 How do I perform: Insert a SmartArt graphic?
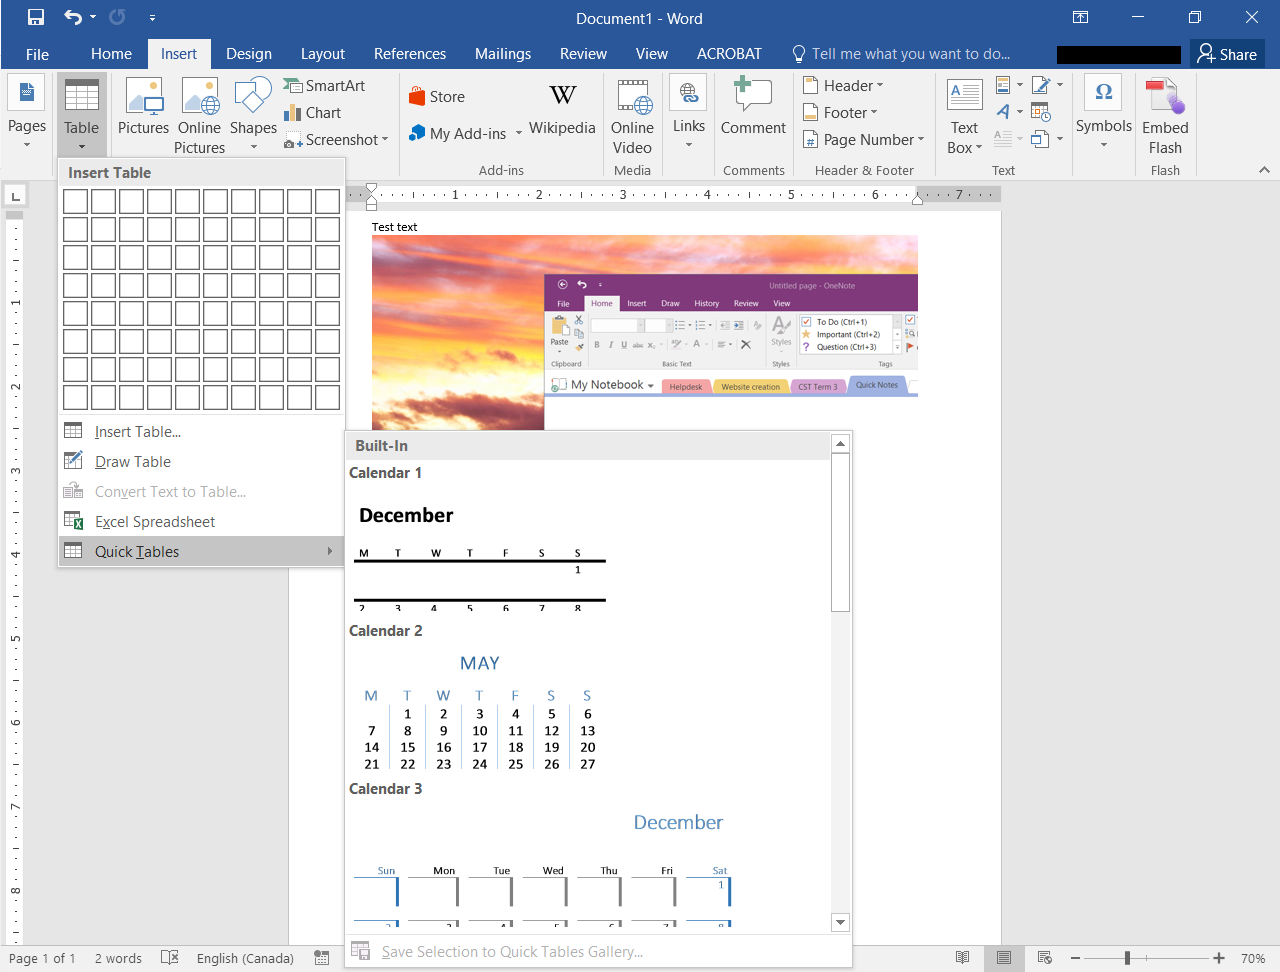pyautogui.click(x=325, y=85)
